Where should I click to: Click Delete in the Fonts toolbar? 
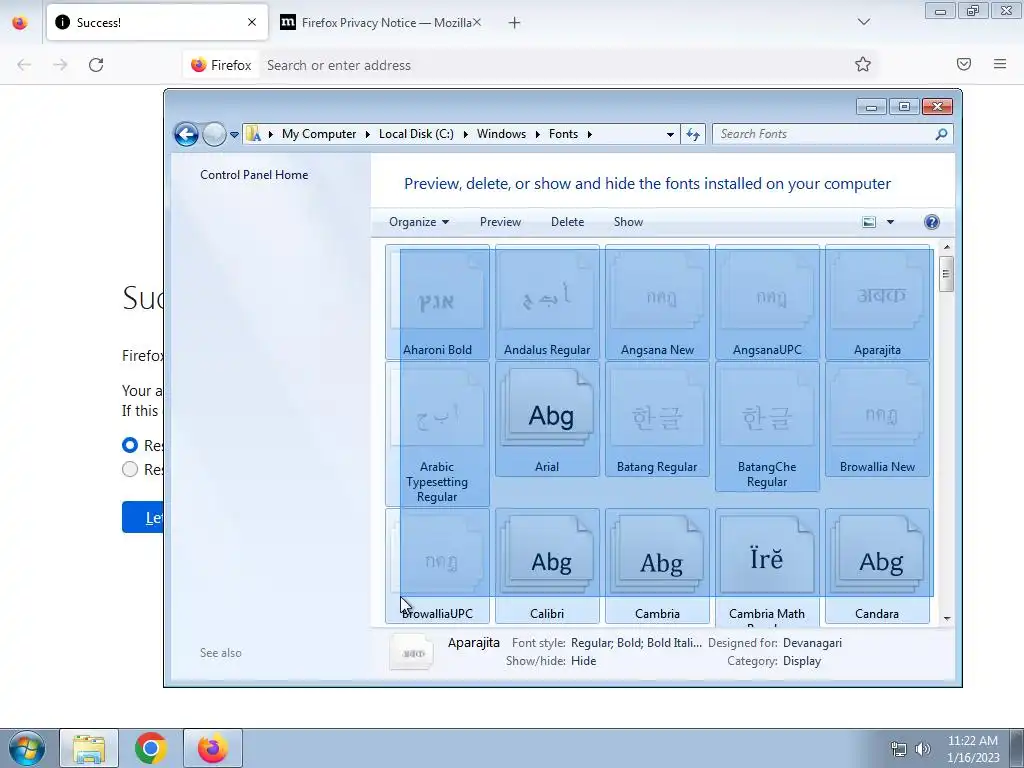[568, 222]
